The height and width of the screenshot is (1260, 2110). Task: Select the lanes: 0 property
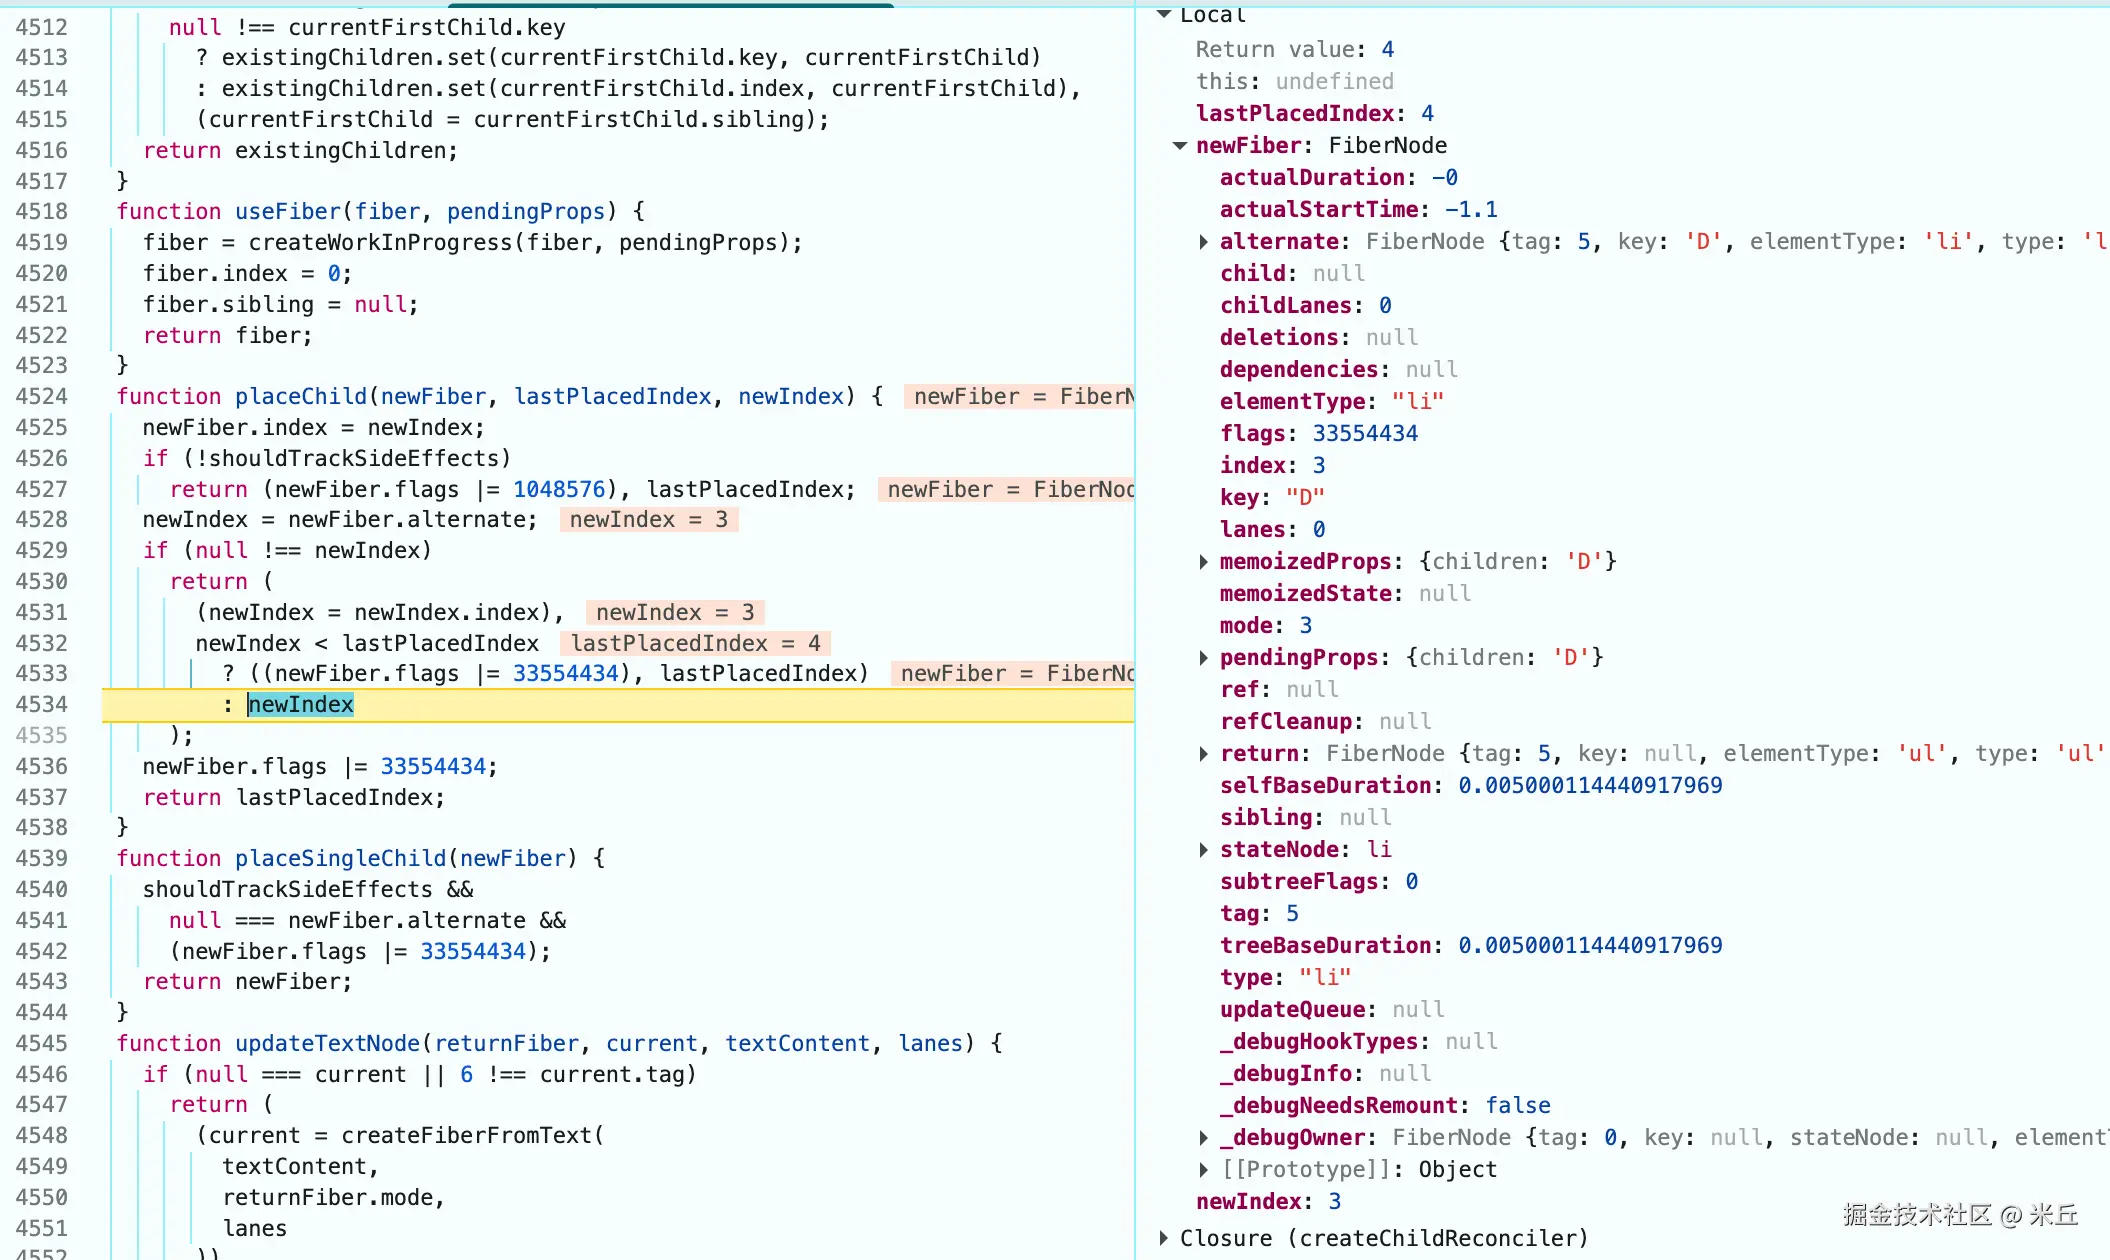coord(1273,530)
